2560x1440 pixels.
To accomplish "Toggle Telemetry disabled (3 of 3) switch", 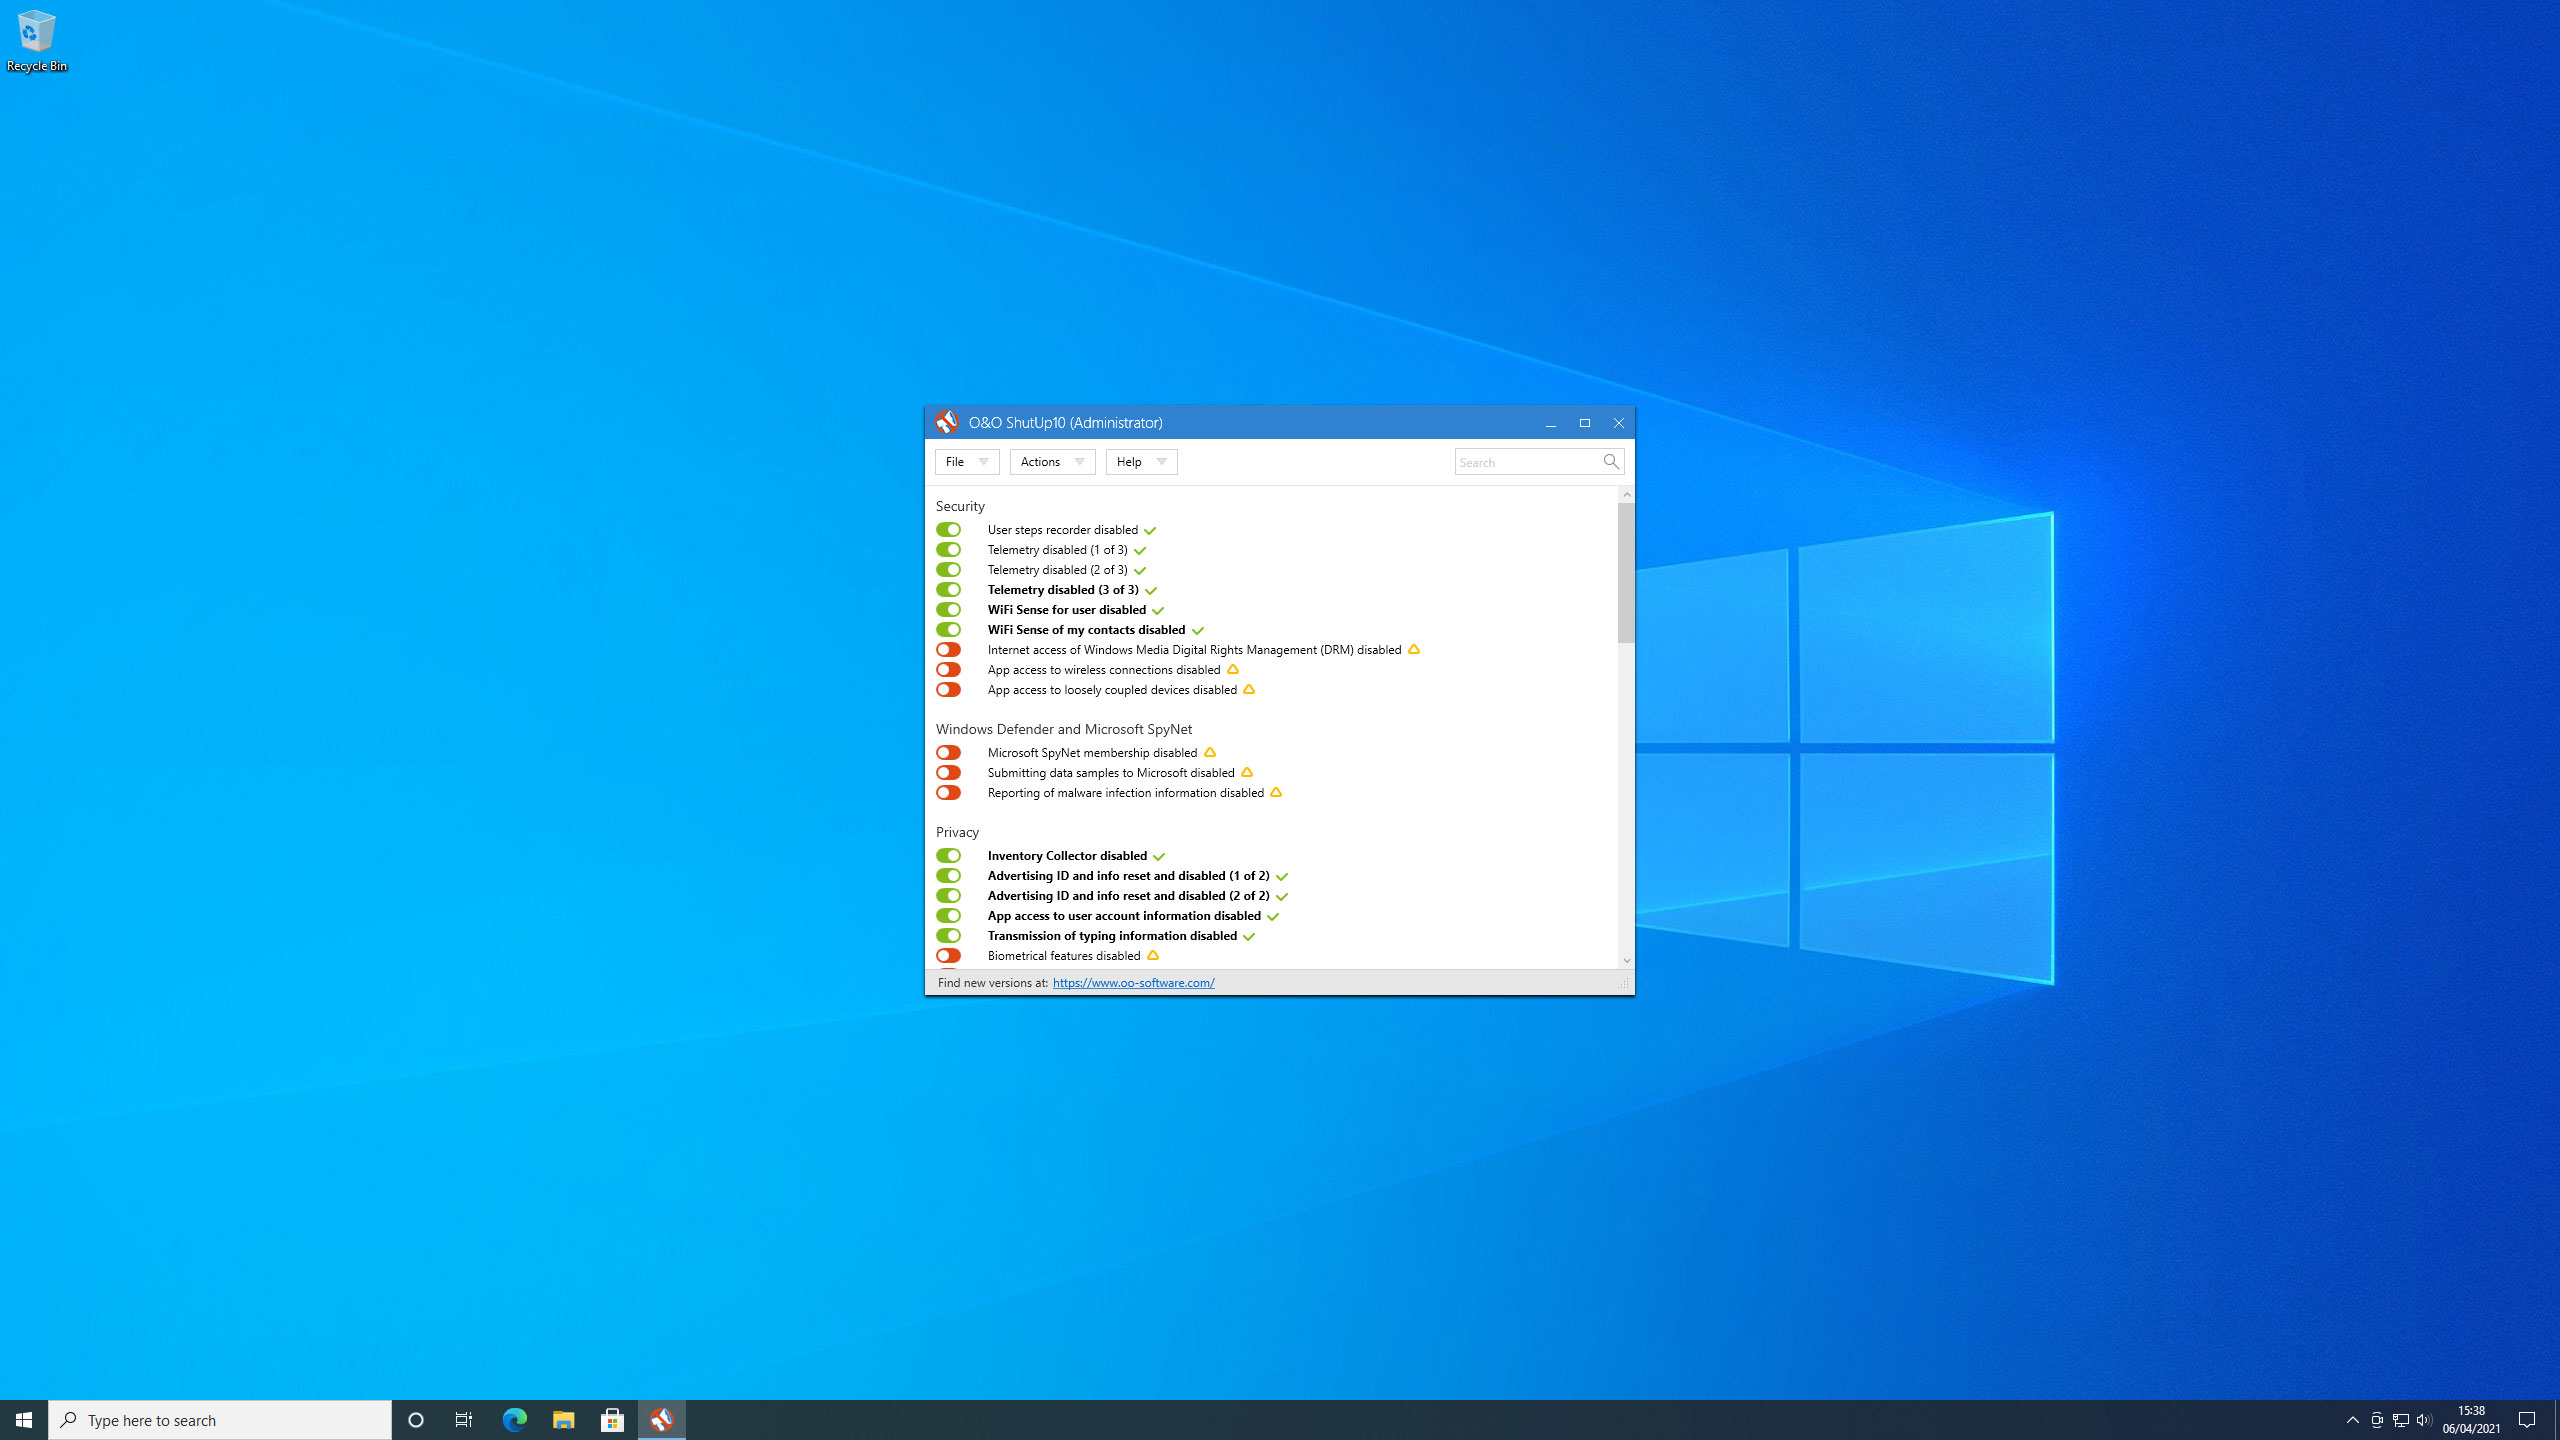I will 948,590.
